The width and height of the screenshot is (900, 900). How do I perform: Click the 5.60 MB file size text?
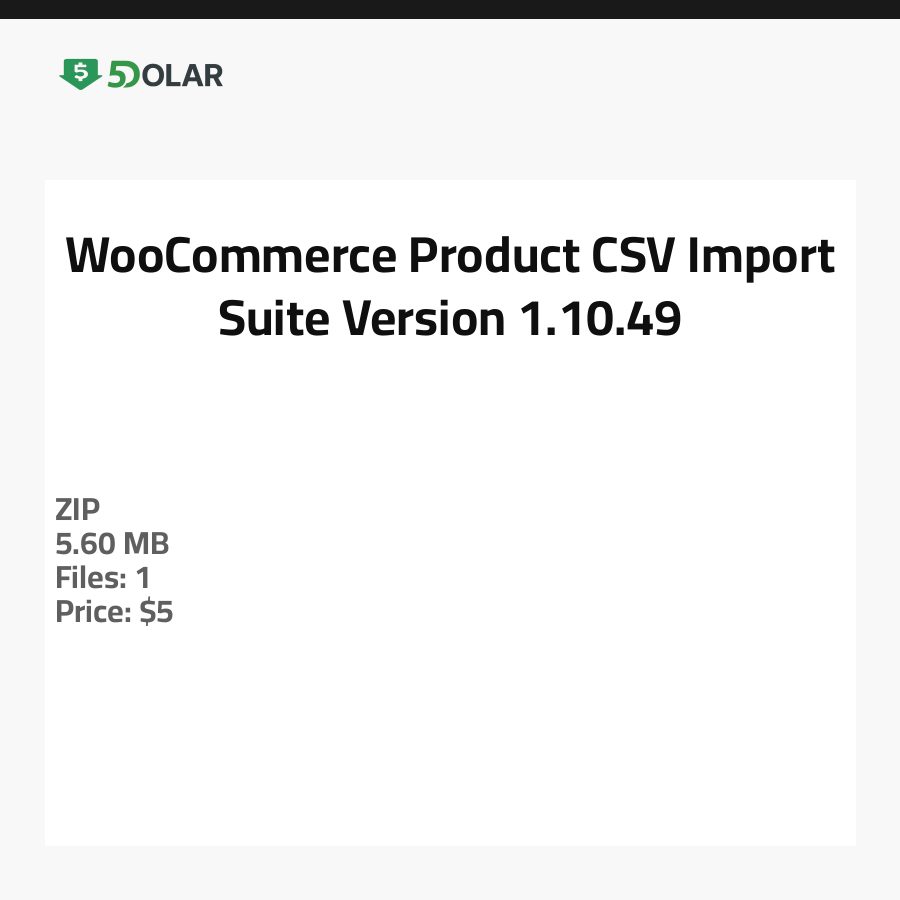click(x=112, y=544)
